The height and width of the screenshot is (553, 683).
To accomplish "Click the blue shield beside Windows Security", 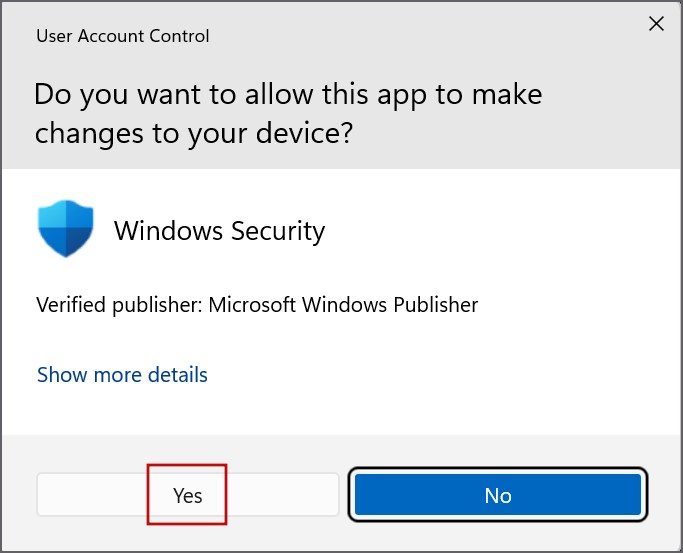I will click(x=65, y=231).
